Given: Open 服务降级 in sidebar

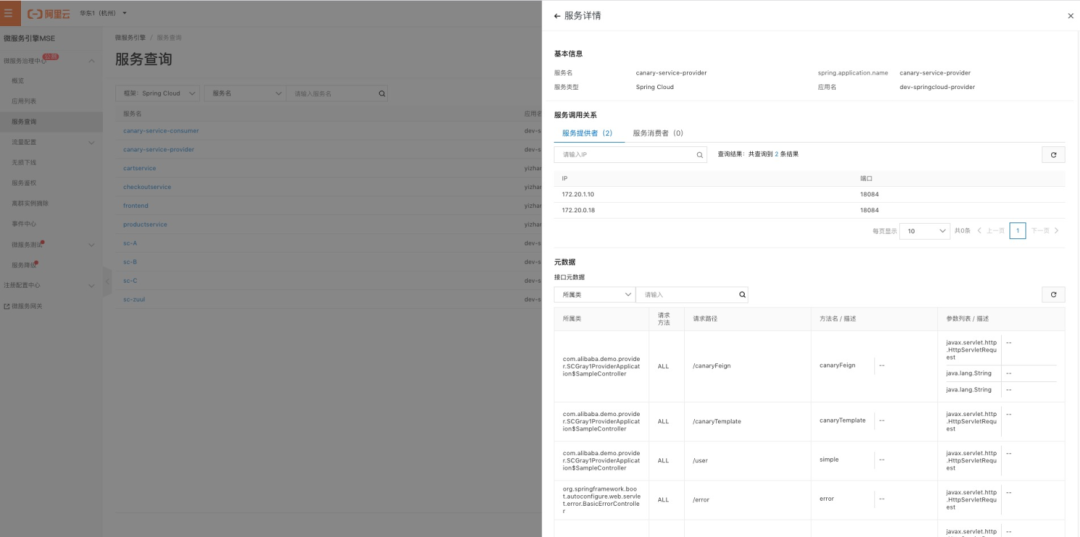Looking at the screenshot, I should (x=24, y=265).
